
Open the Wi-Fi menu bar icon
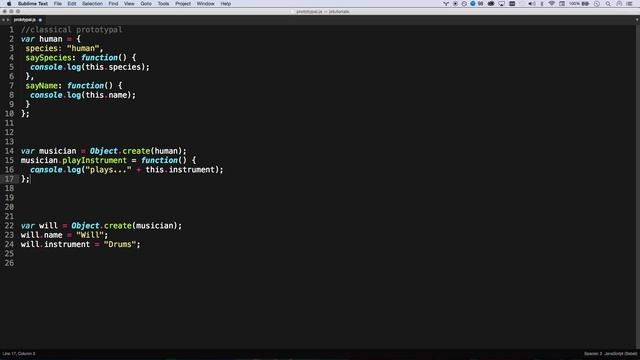(551, 4)
